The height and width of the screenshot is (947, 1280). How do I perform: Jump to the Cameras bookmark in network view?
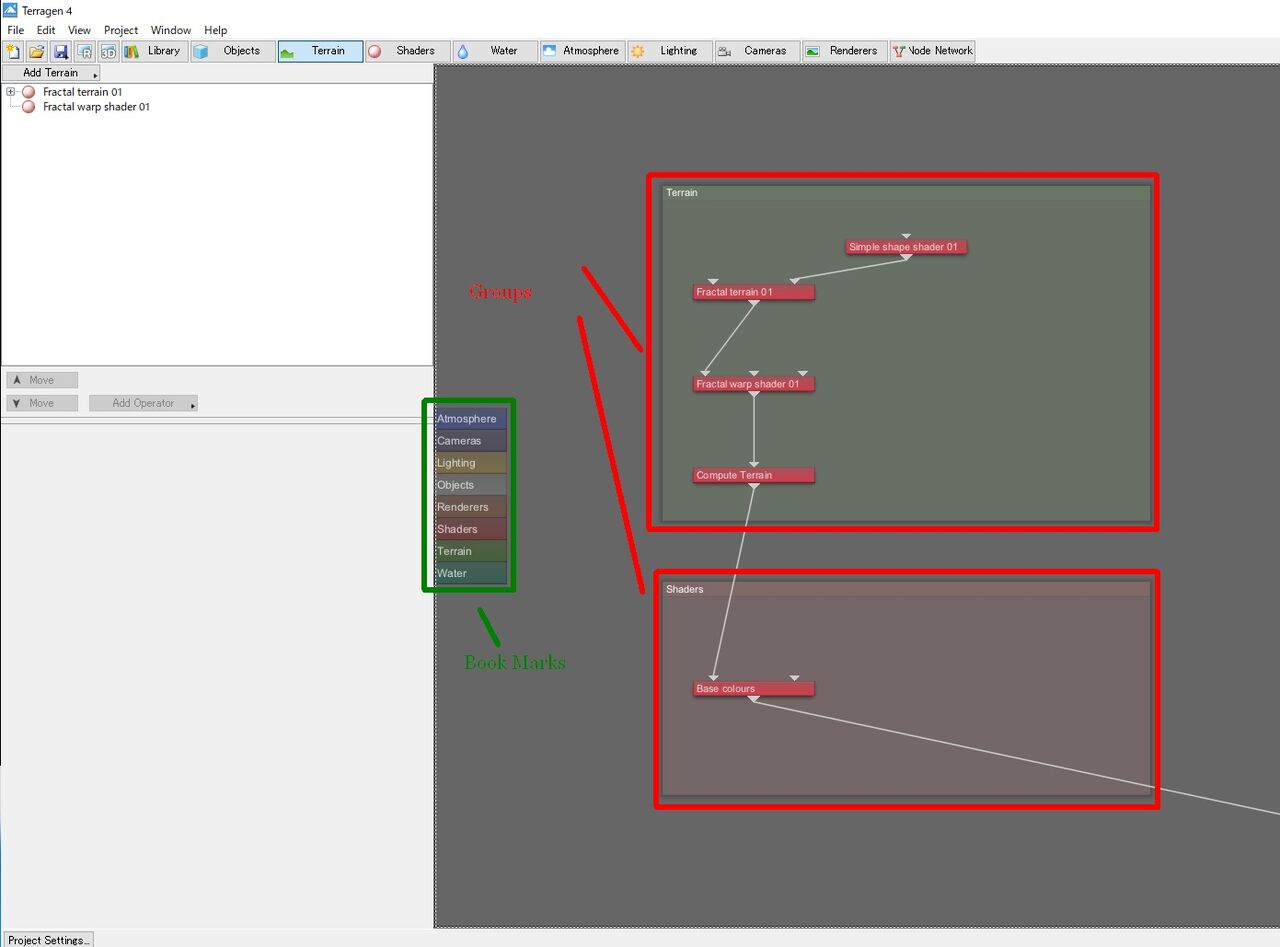coord(470,441)
